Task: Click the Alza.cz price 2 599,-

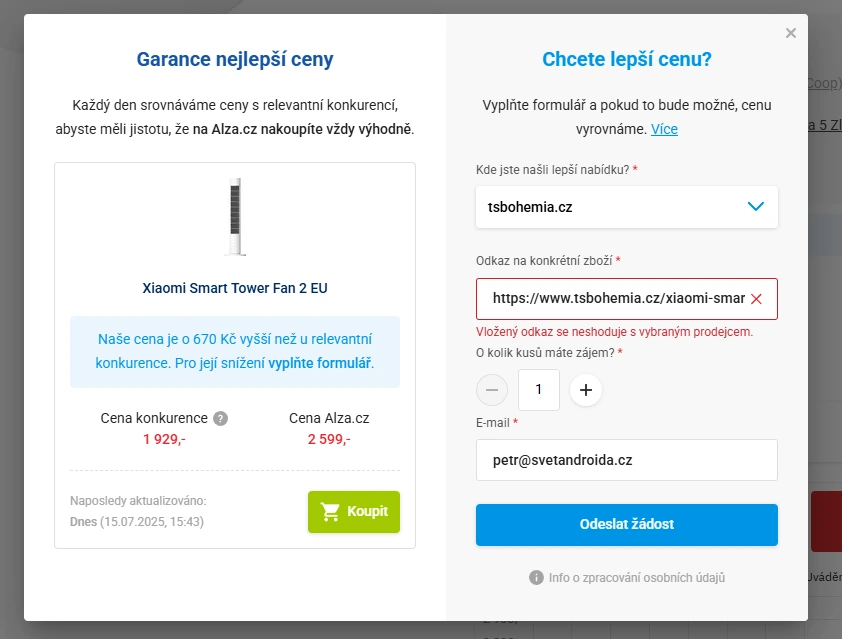Action: coord(329,439)
